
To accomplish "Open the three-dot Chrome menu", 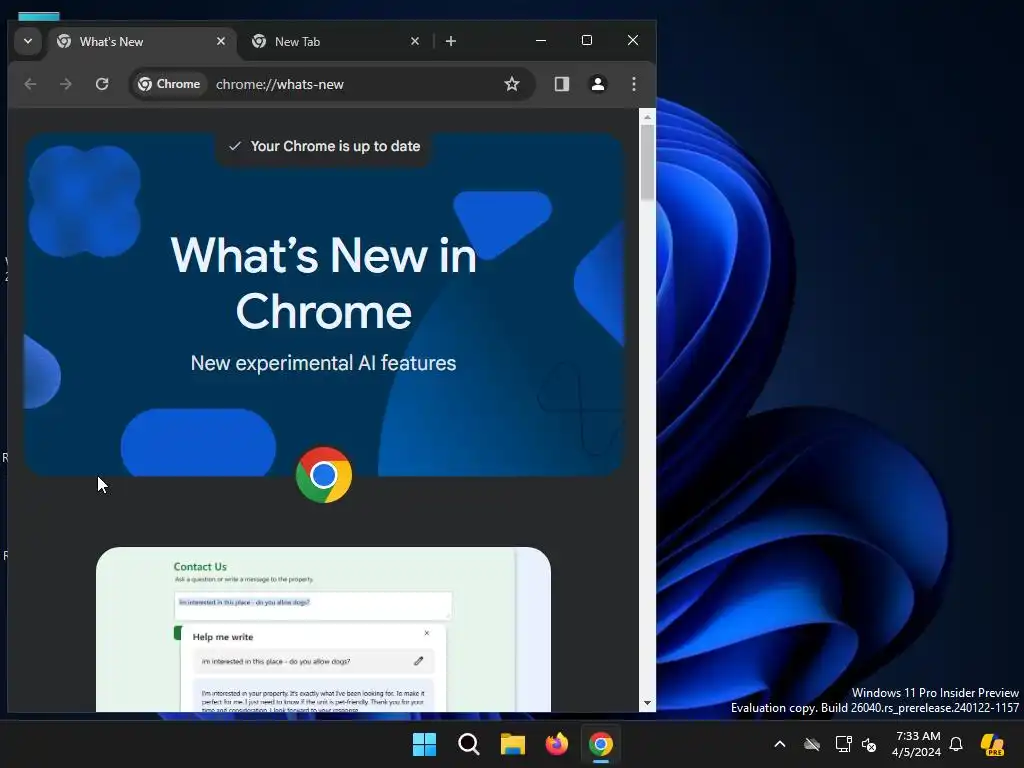I will point(633,84).
